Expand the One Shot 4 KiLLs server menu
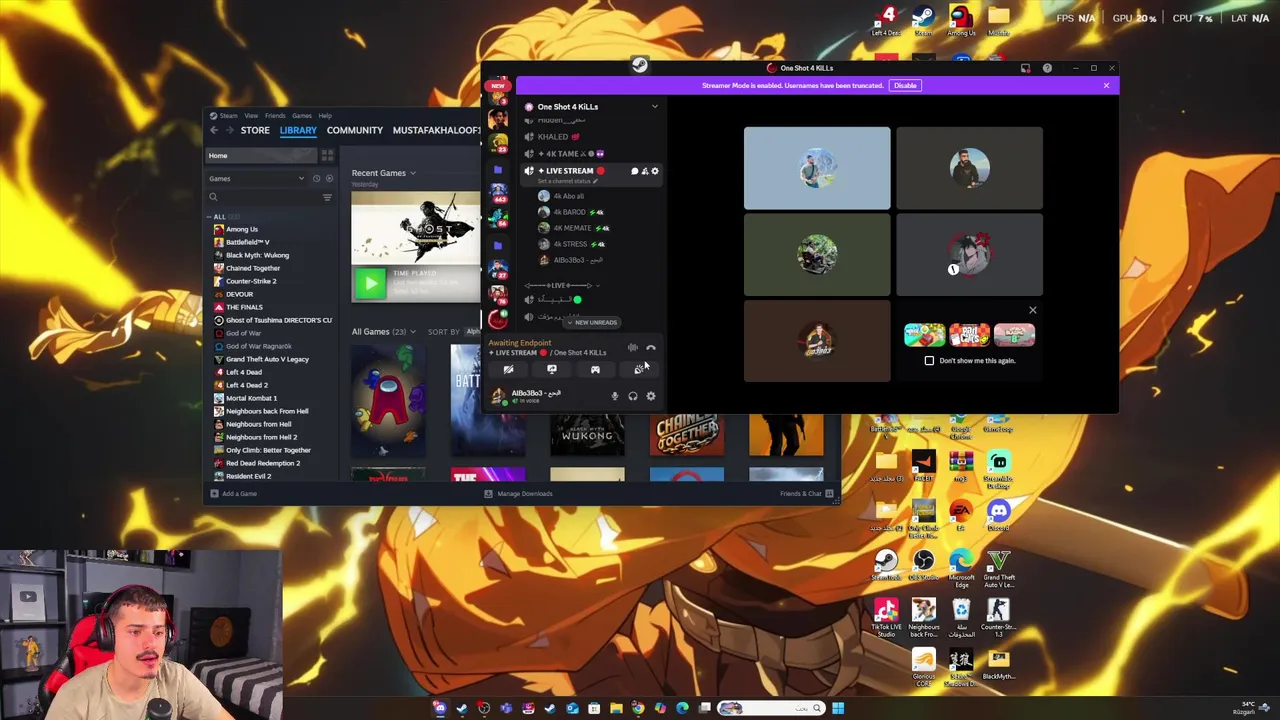The image size is (1280, 720). (x=655, y=107)
